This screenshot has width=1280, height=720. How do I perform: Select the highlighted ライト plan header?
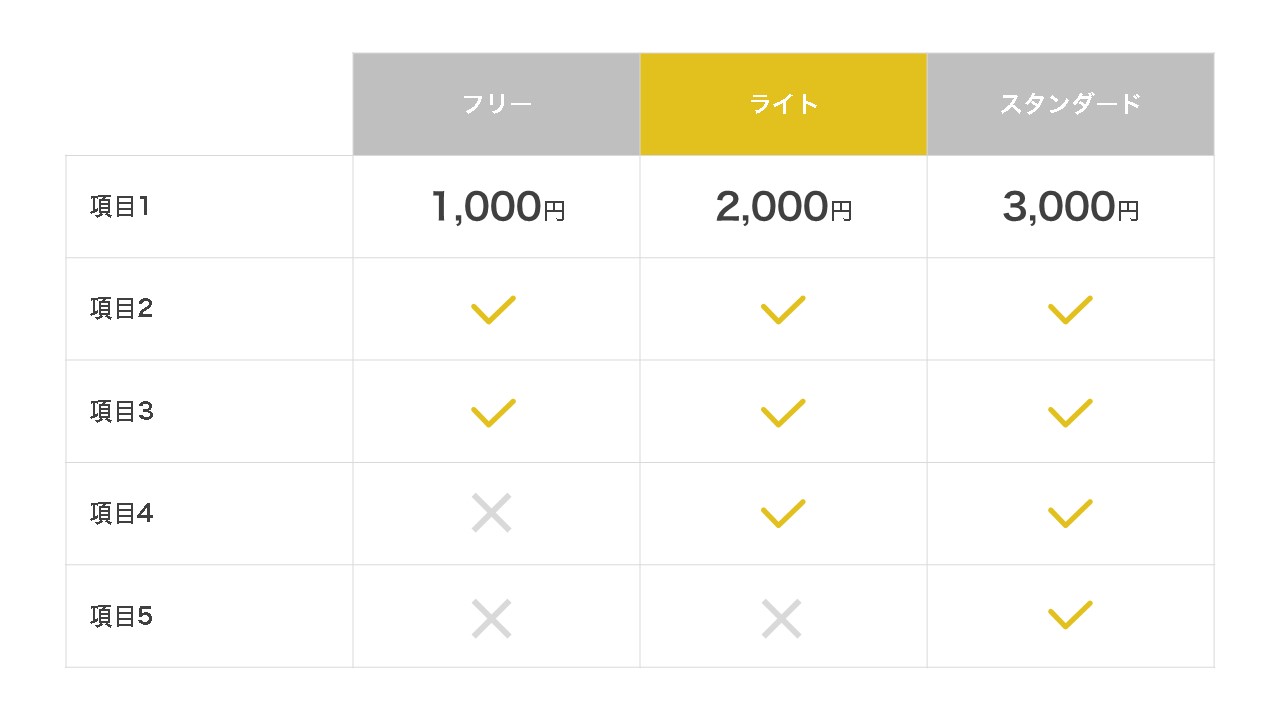(783, 104)
